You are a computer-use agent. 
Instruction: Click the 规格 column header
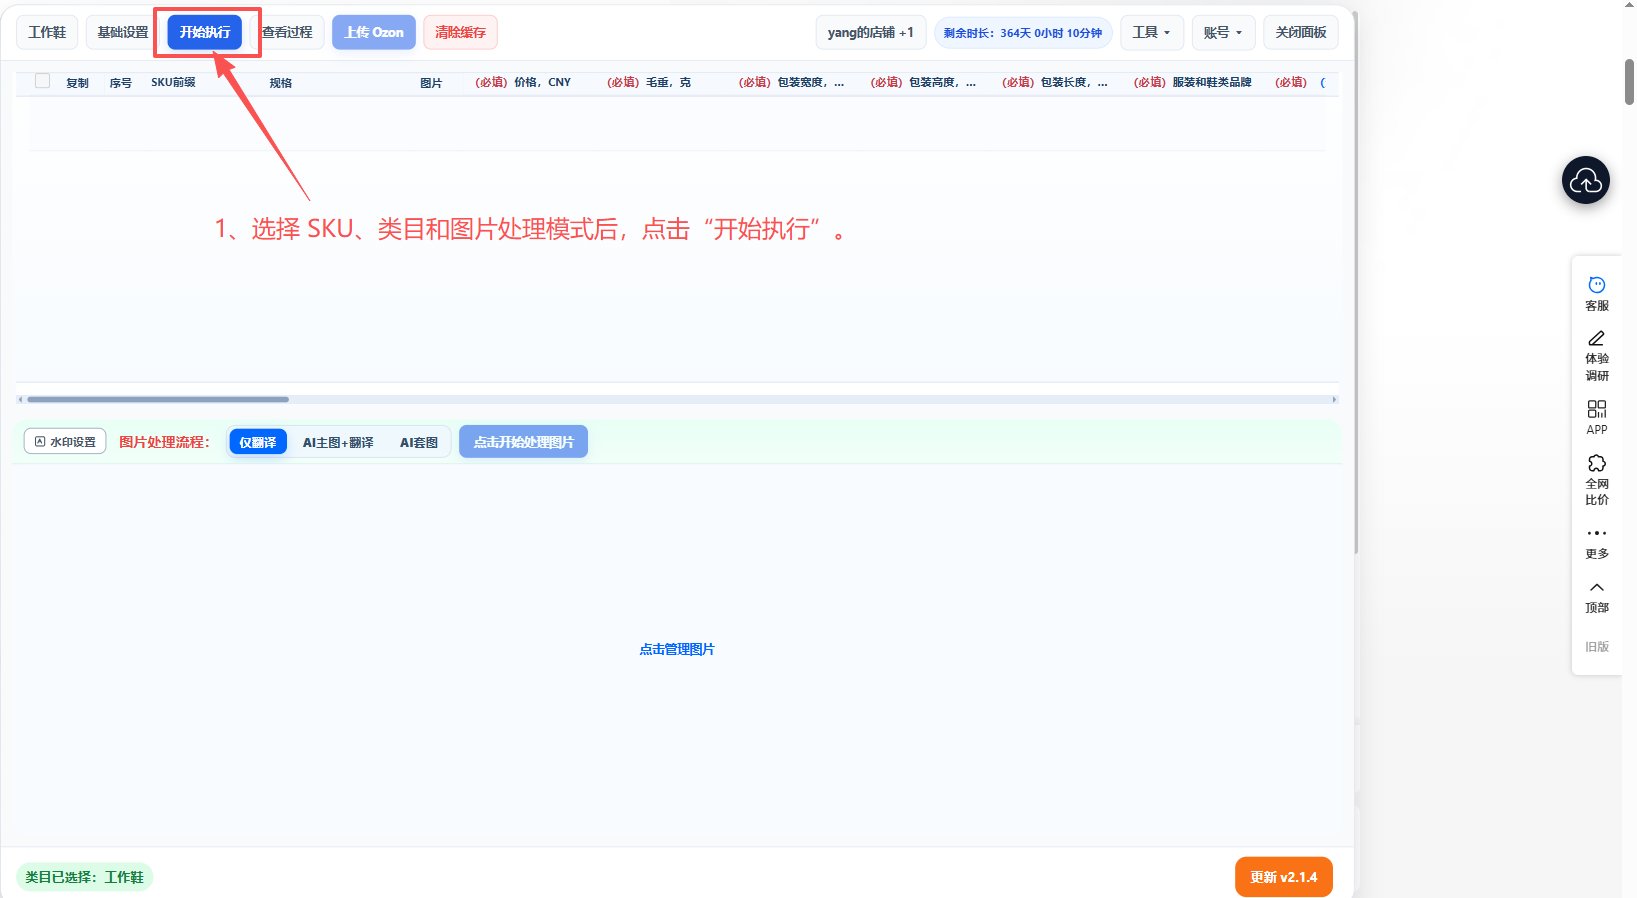pos(281,83)
